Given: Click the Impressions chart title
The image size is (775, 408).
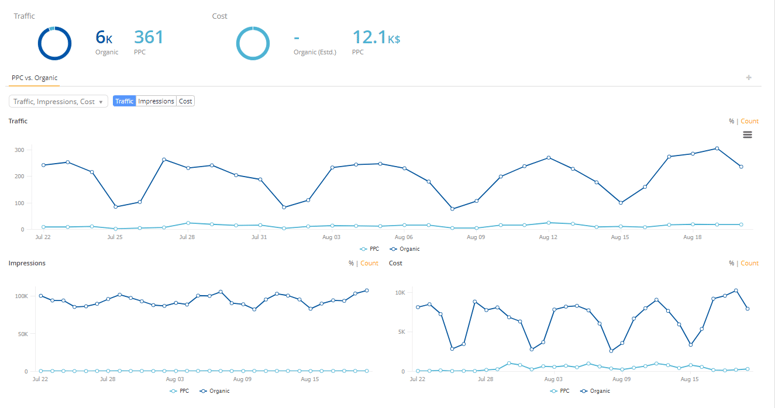Looking at the screenshot, I should [x=27, y=264].
